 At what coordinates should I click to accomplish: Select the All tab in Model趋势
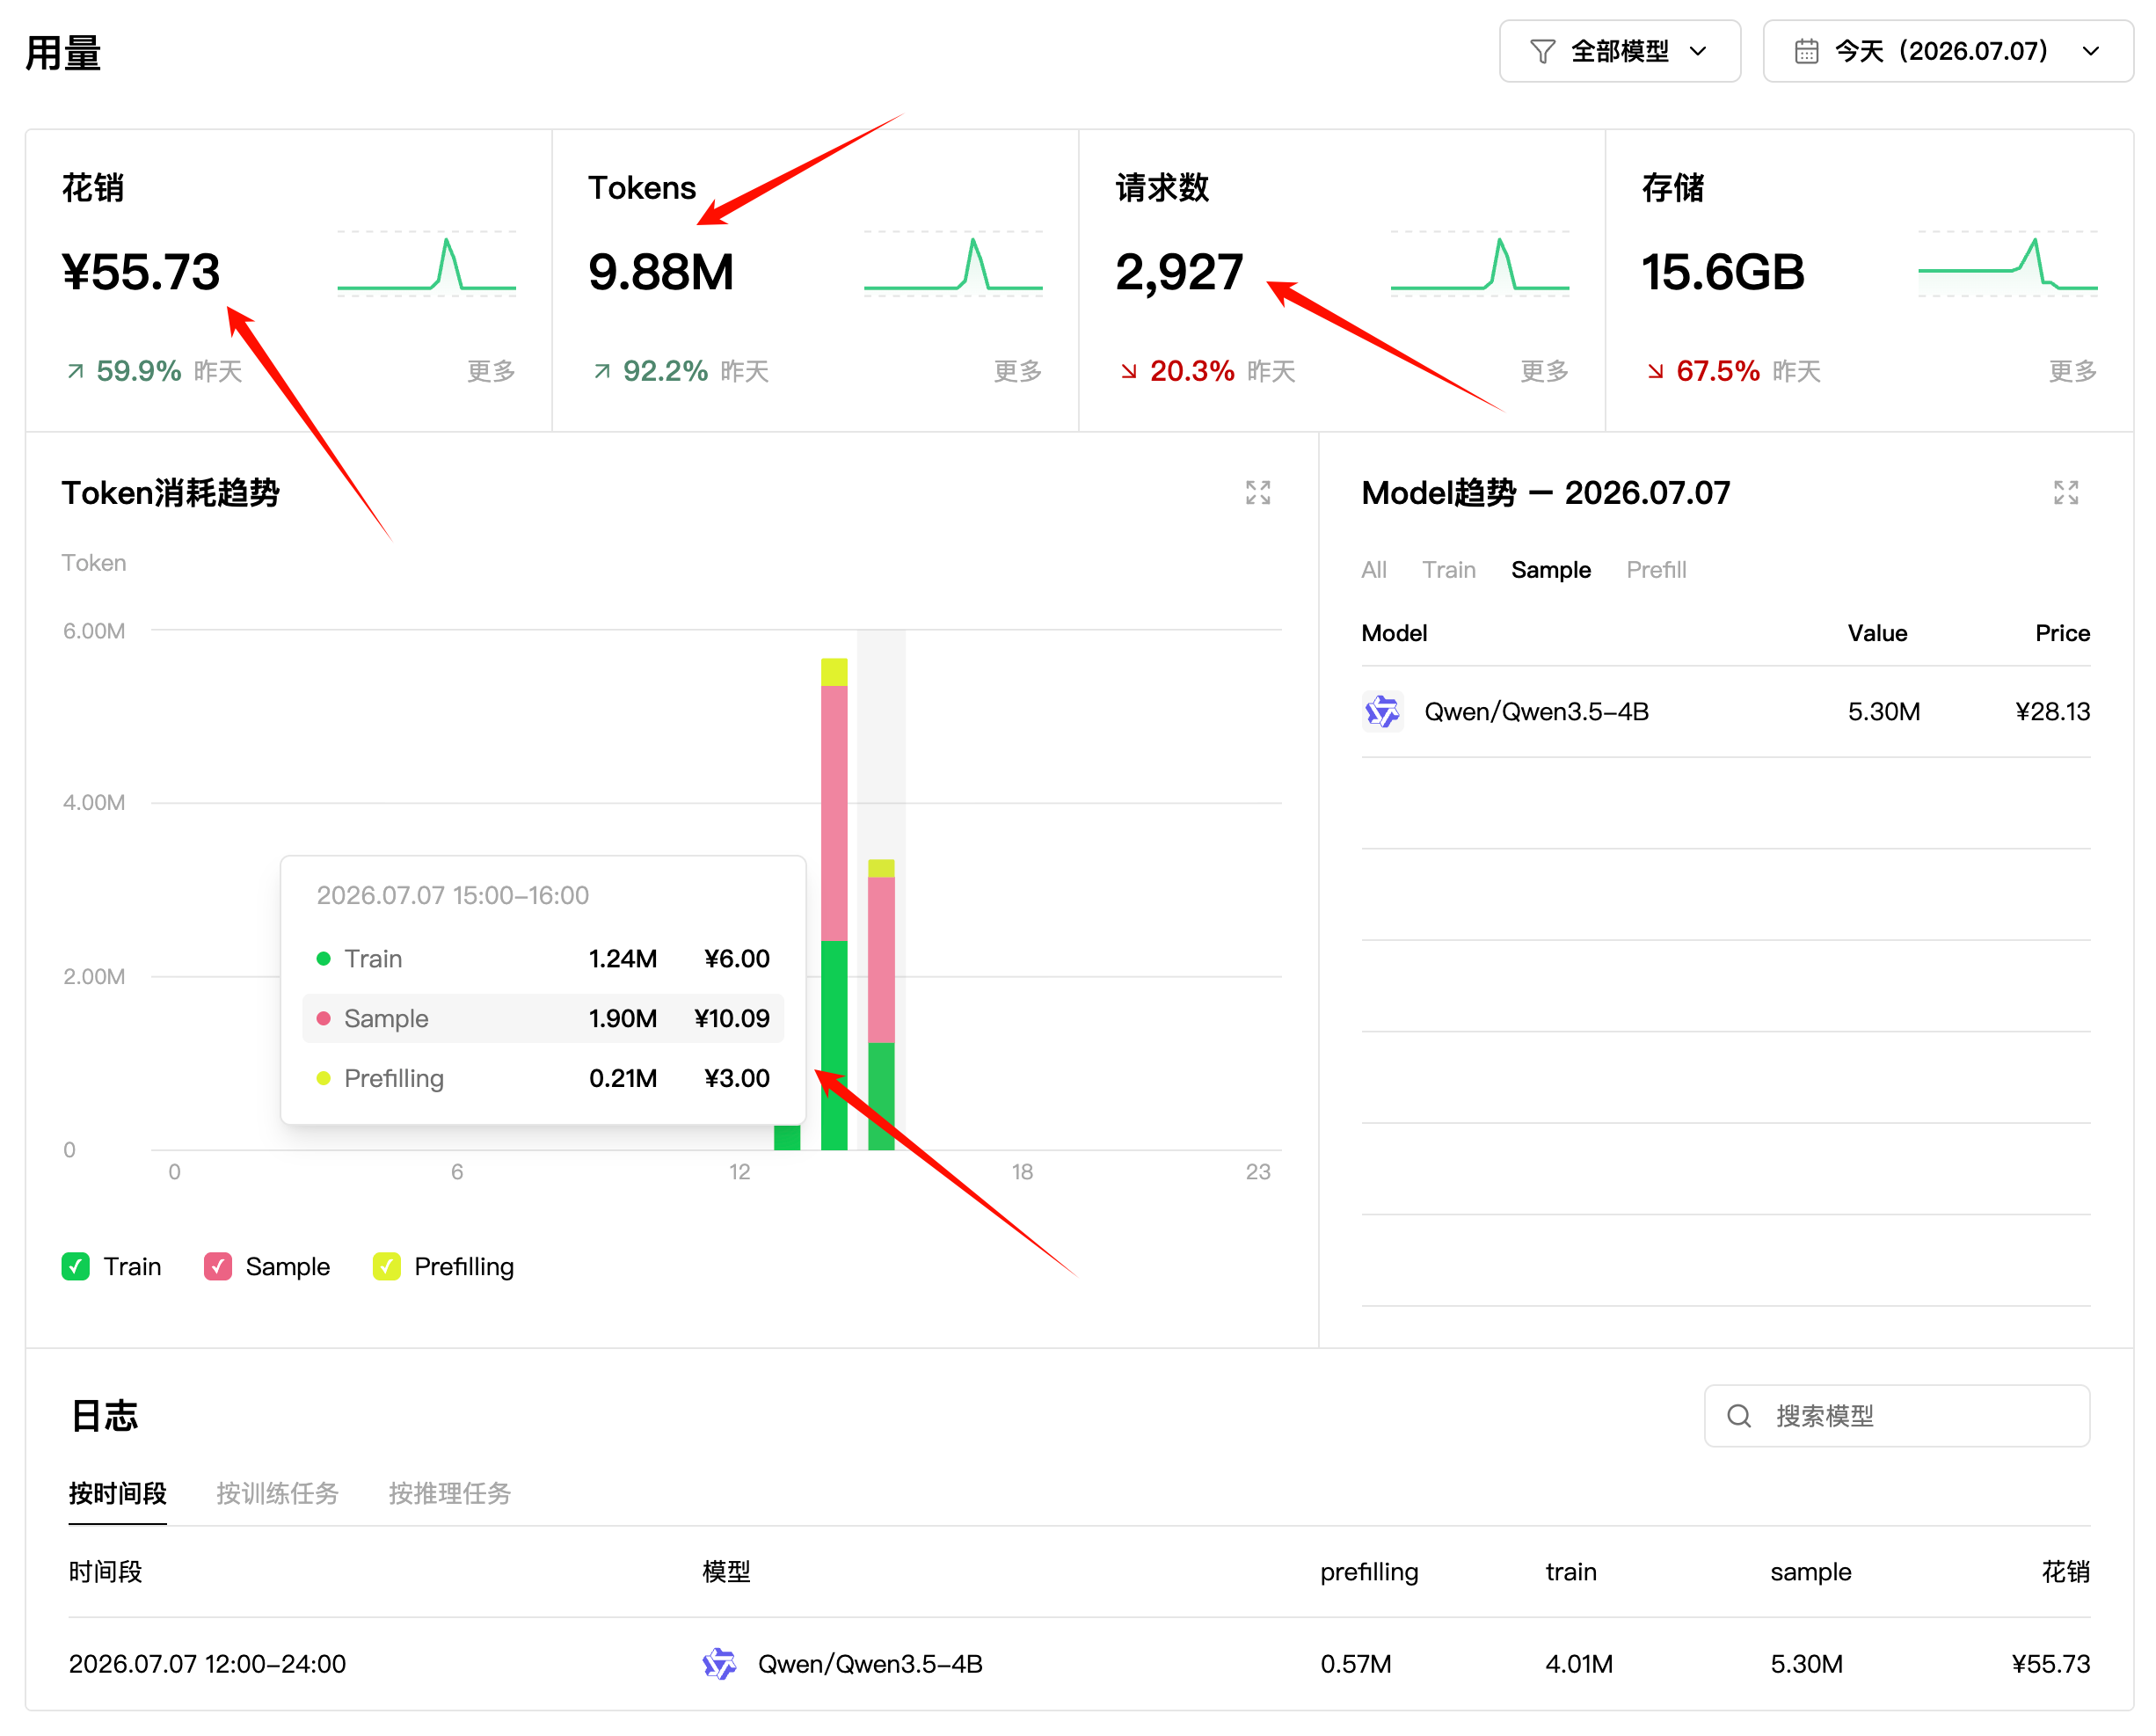coord(1374,570)
